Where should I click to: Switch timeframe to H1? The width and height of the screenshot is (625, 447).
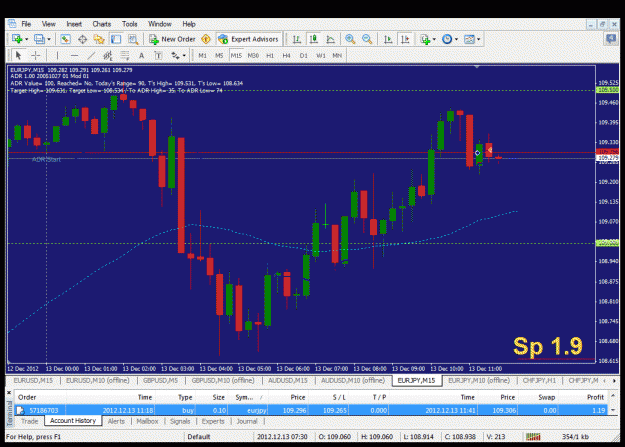[x=270, y=55]
